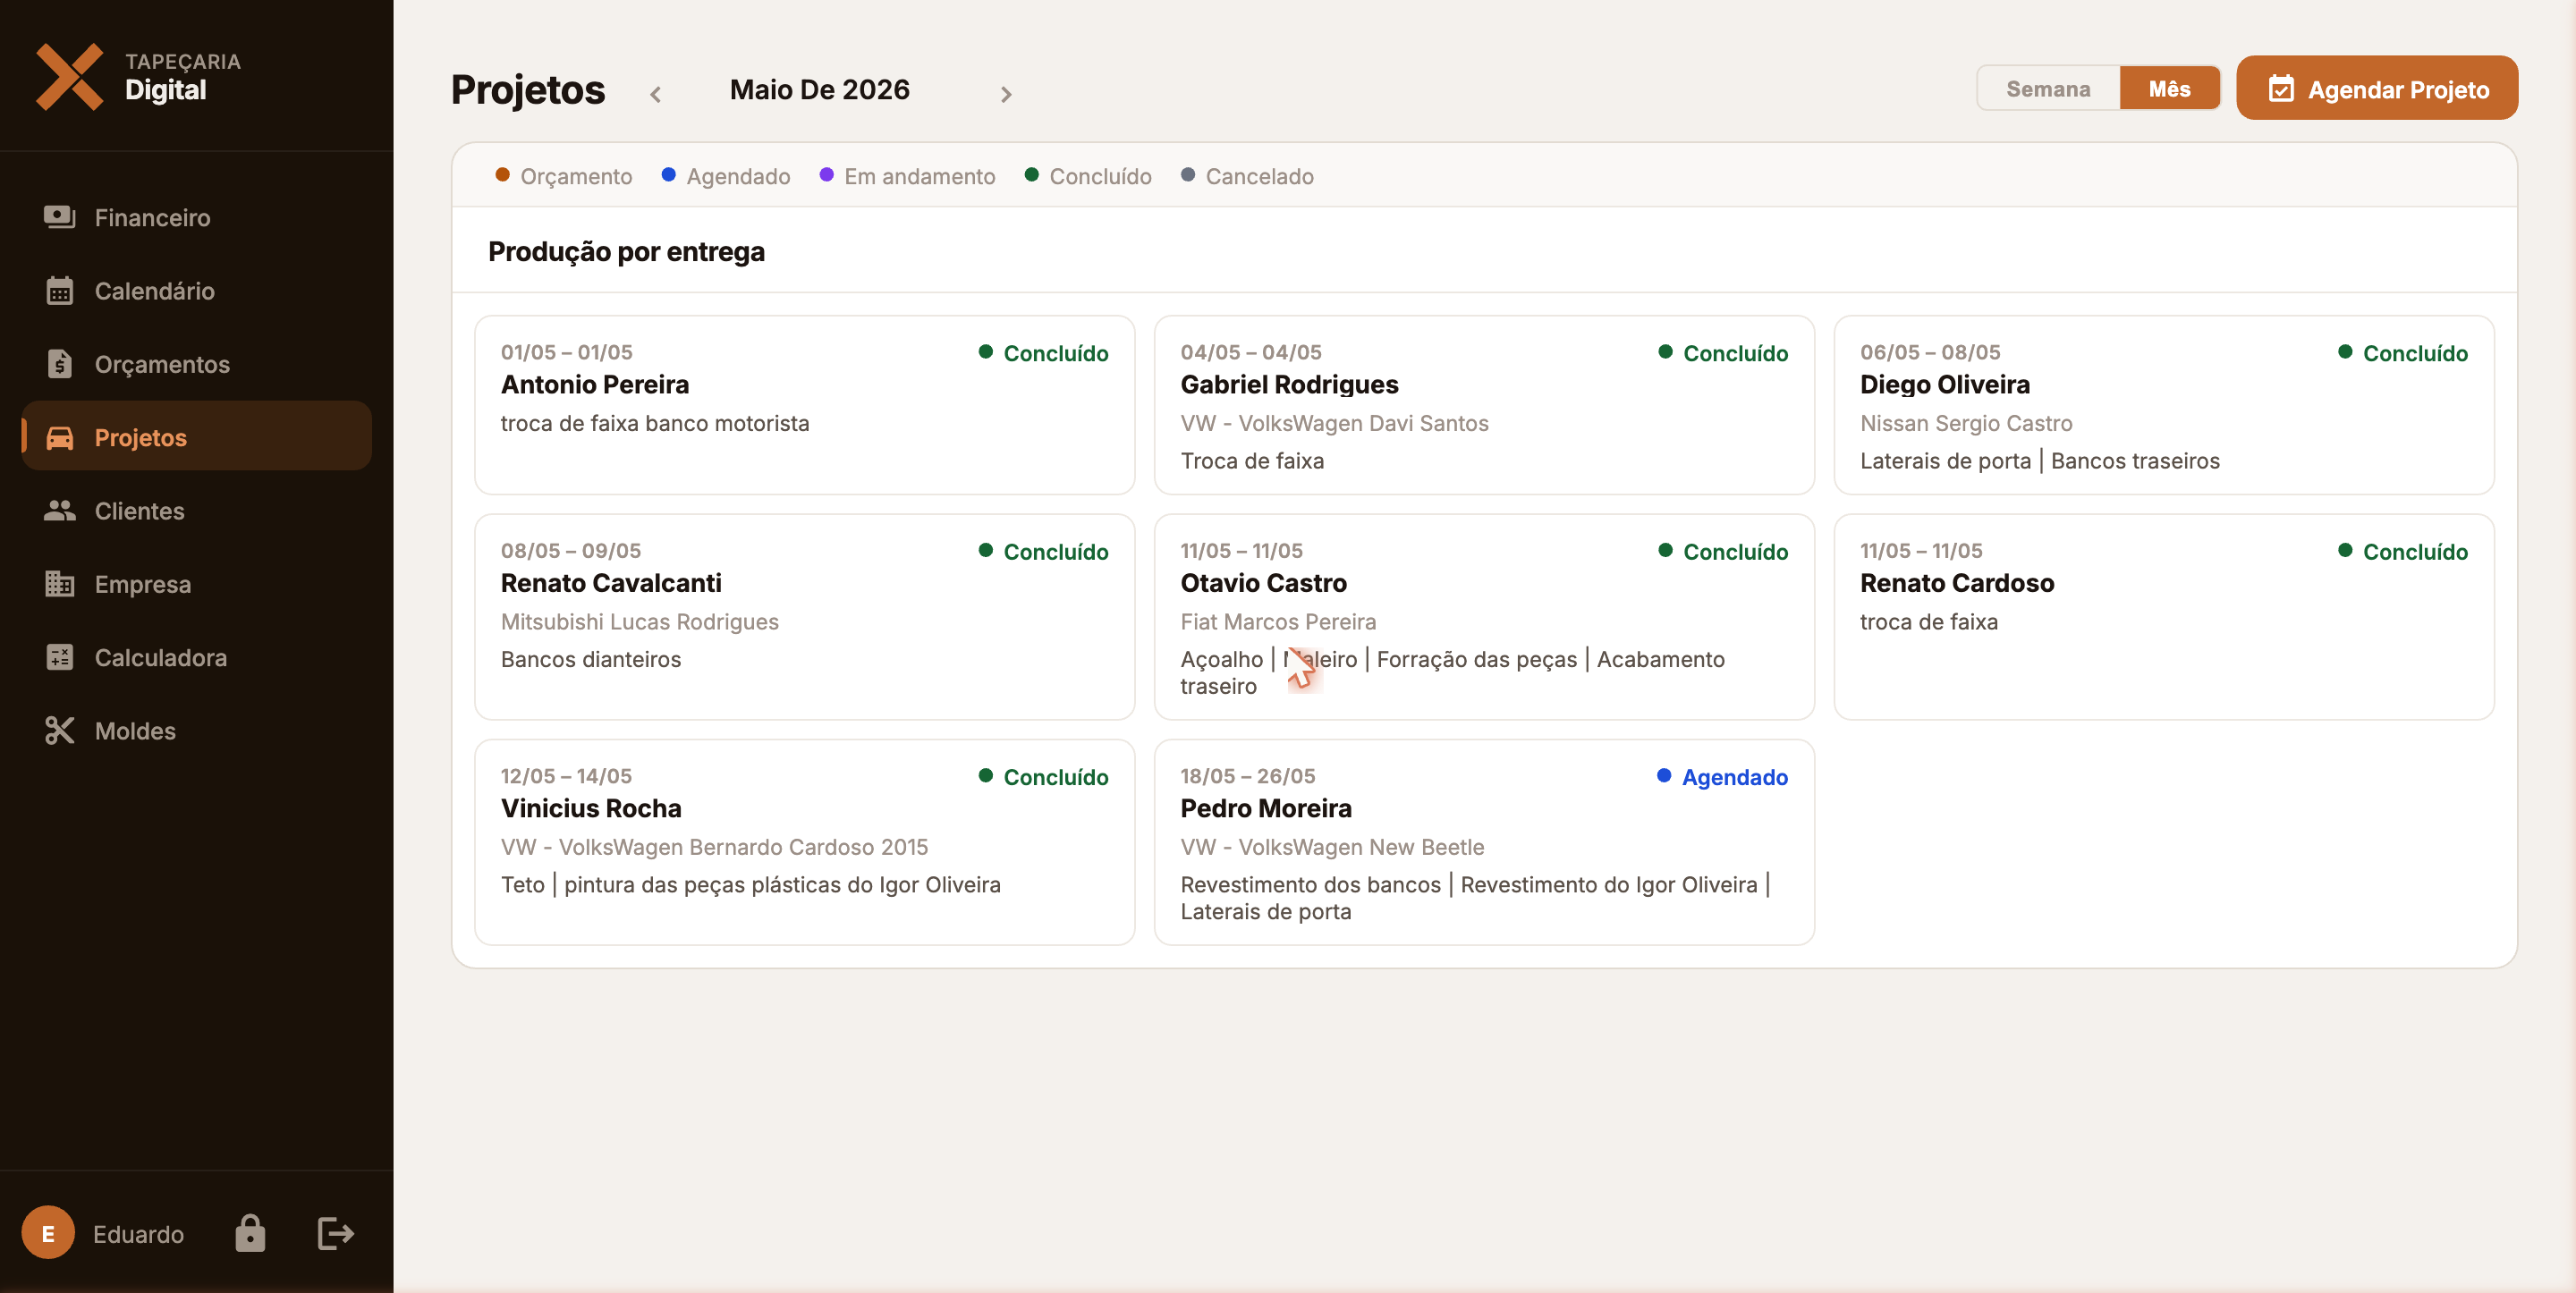This screenshot has height=1293, width=2576.
Task: Click the Agendado status on Pedro Moreira
Action: [x=1722, y=777]
